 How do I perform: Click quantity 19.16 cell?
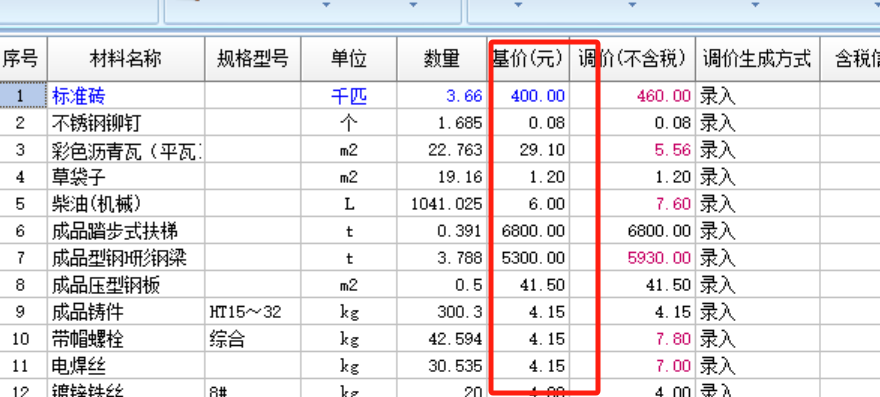442,176
